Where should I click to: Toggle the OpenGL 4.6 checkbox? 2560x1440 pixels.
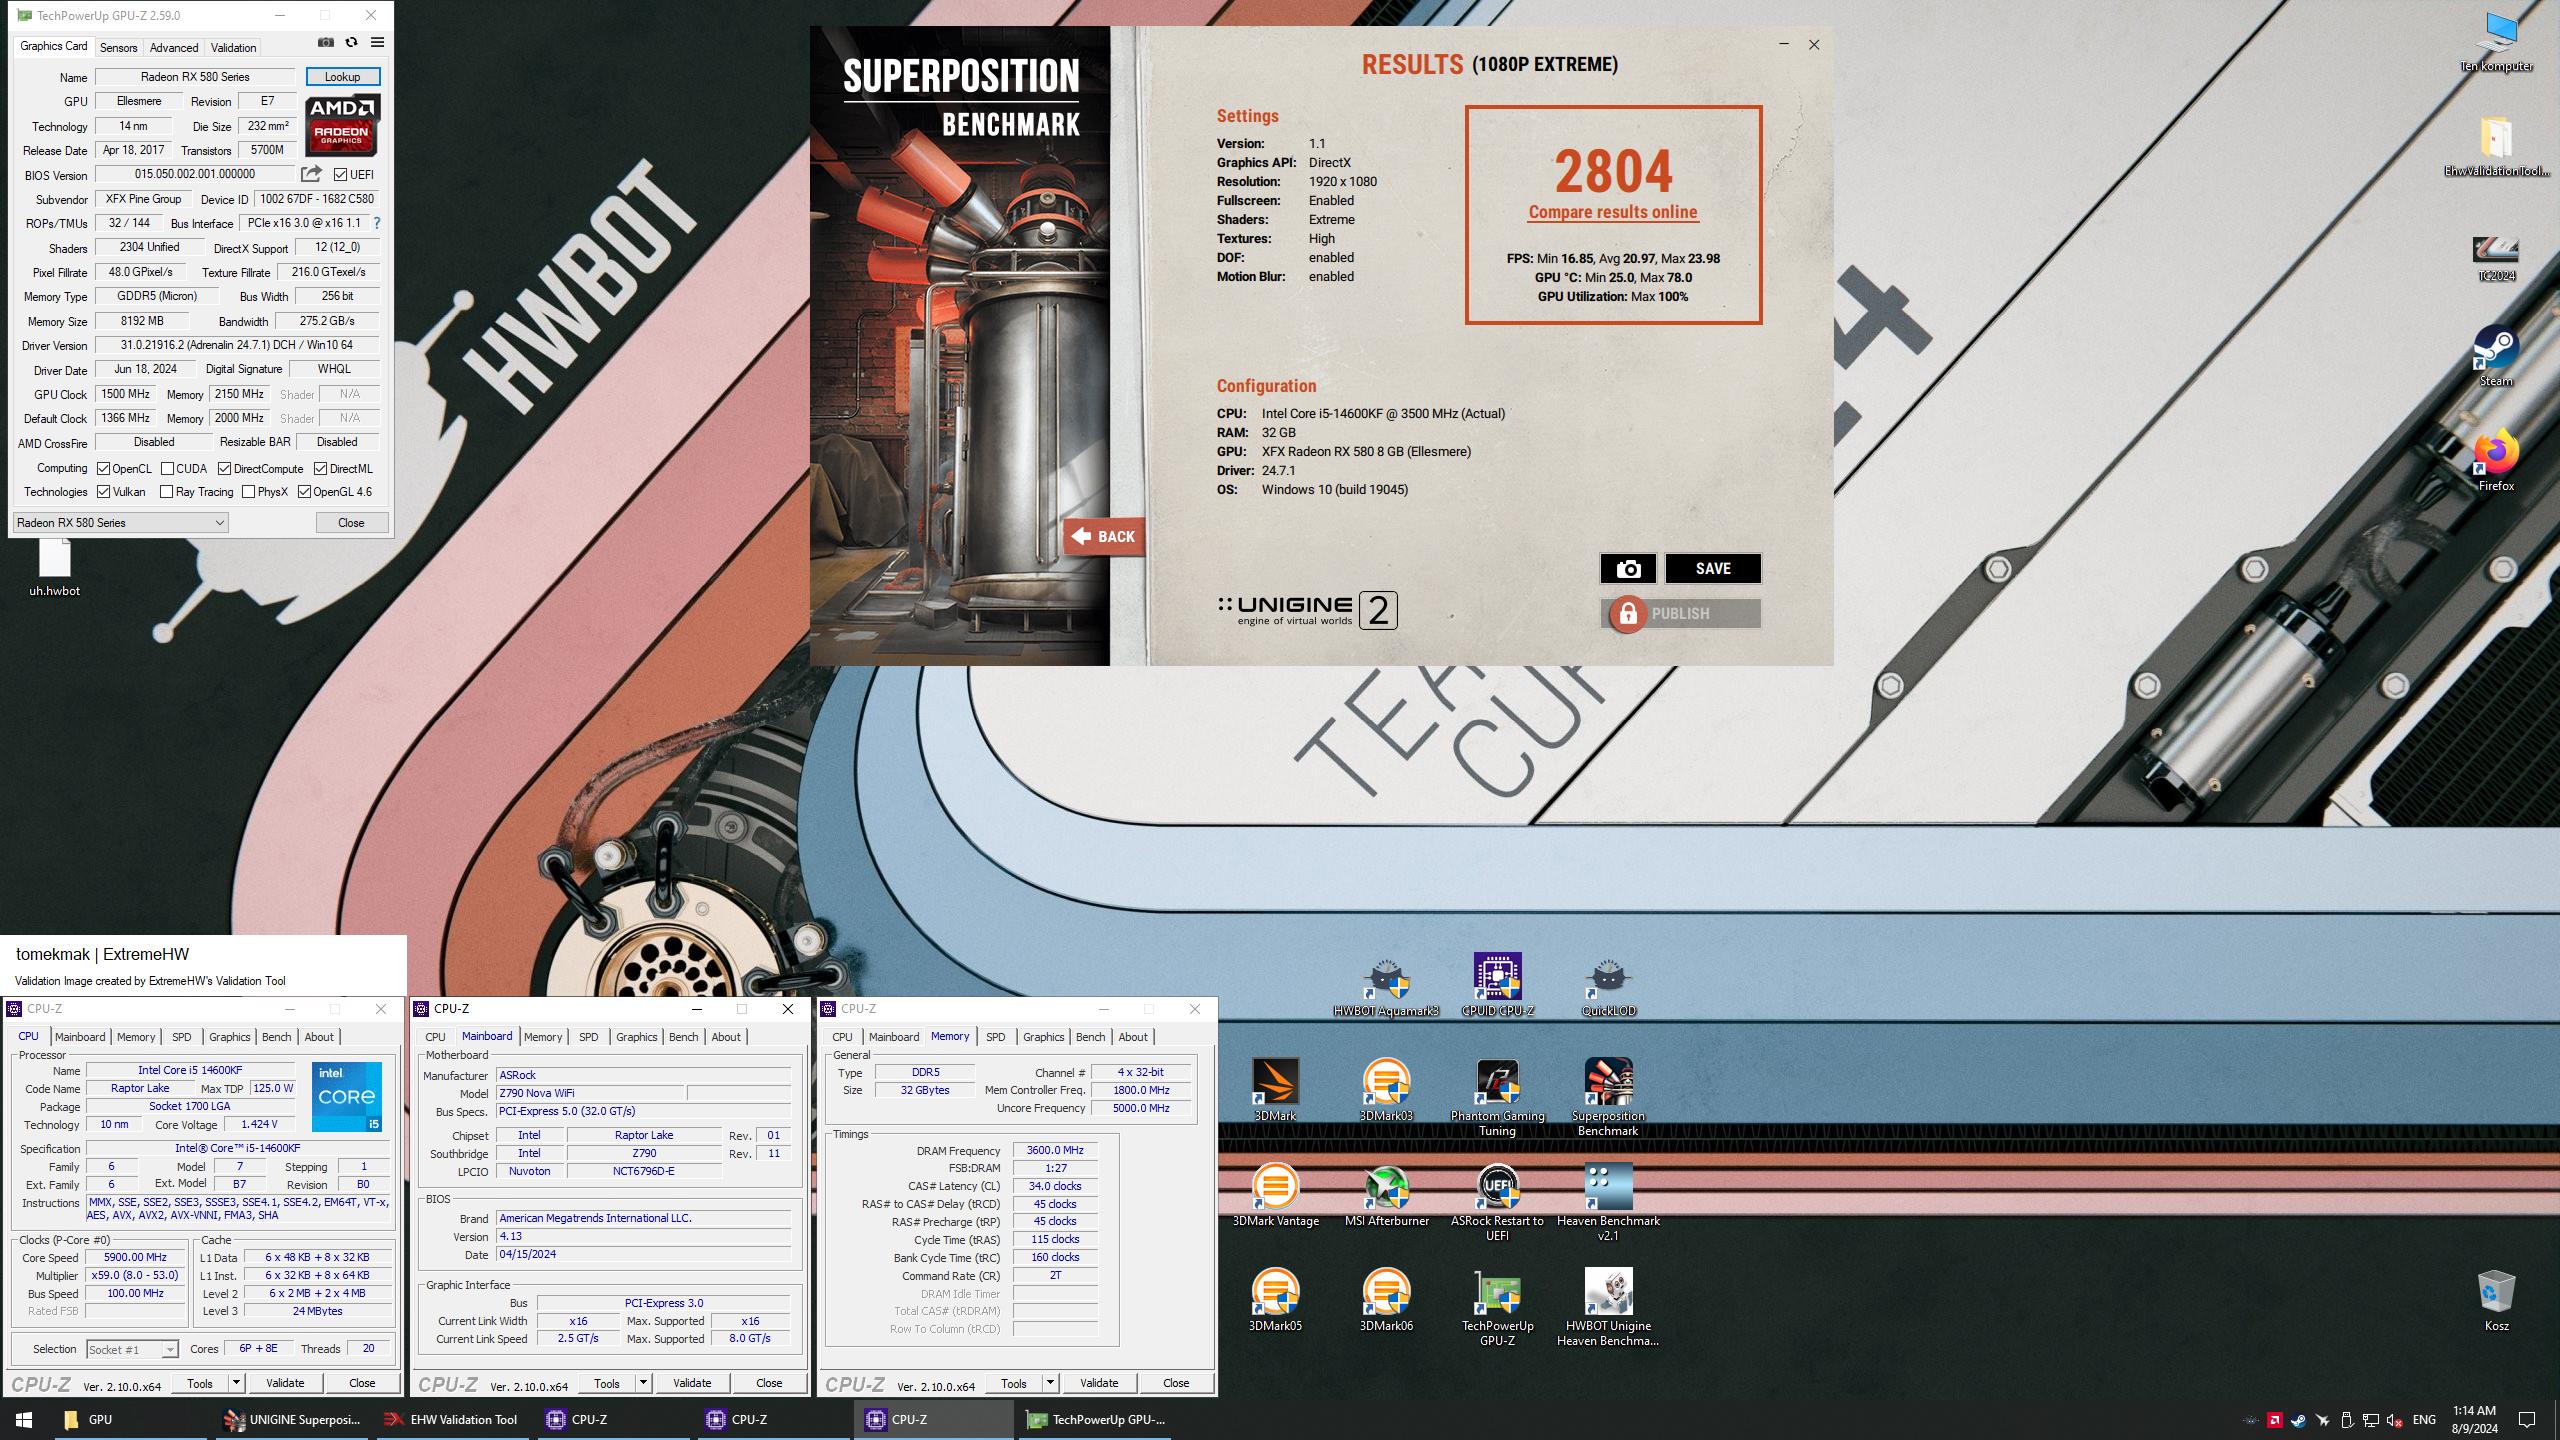tap(304, 491)
